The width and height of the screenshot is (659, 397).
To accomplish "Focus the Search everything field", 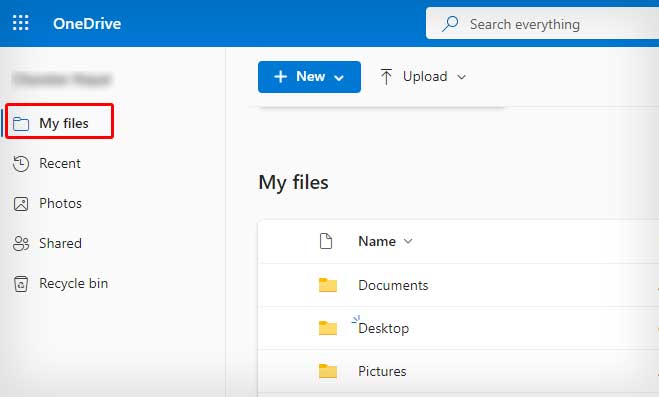I will (x=542, y=24).
